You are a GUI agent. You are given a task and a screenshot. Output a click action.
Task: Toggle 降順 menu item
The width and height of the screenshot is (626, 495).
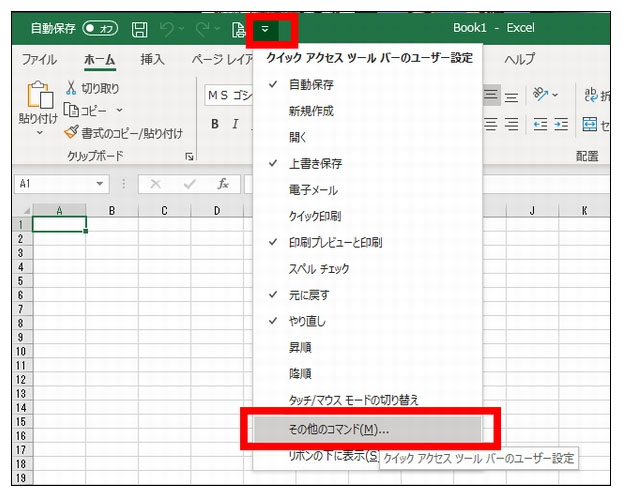[x=368, y=374]
